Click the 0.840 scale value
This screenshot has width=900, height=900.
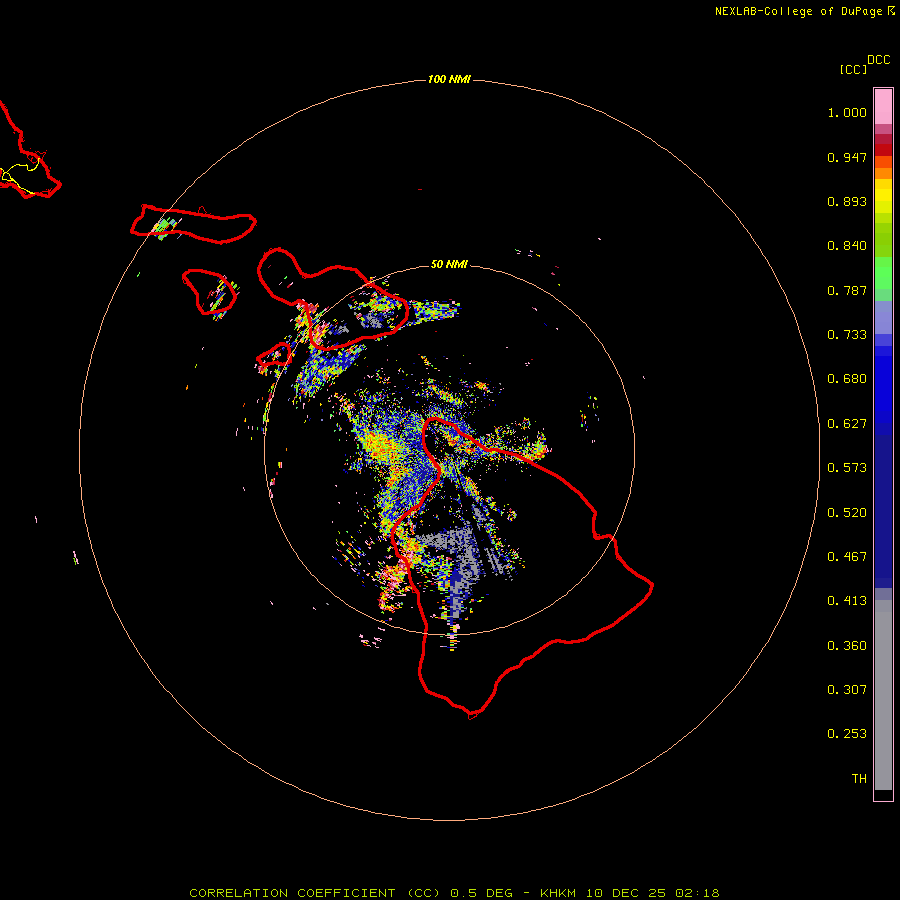click(x=847, y=246)
